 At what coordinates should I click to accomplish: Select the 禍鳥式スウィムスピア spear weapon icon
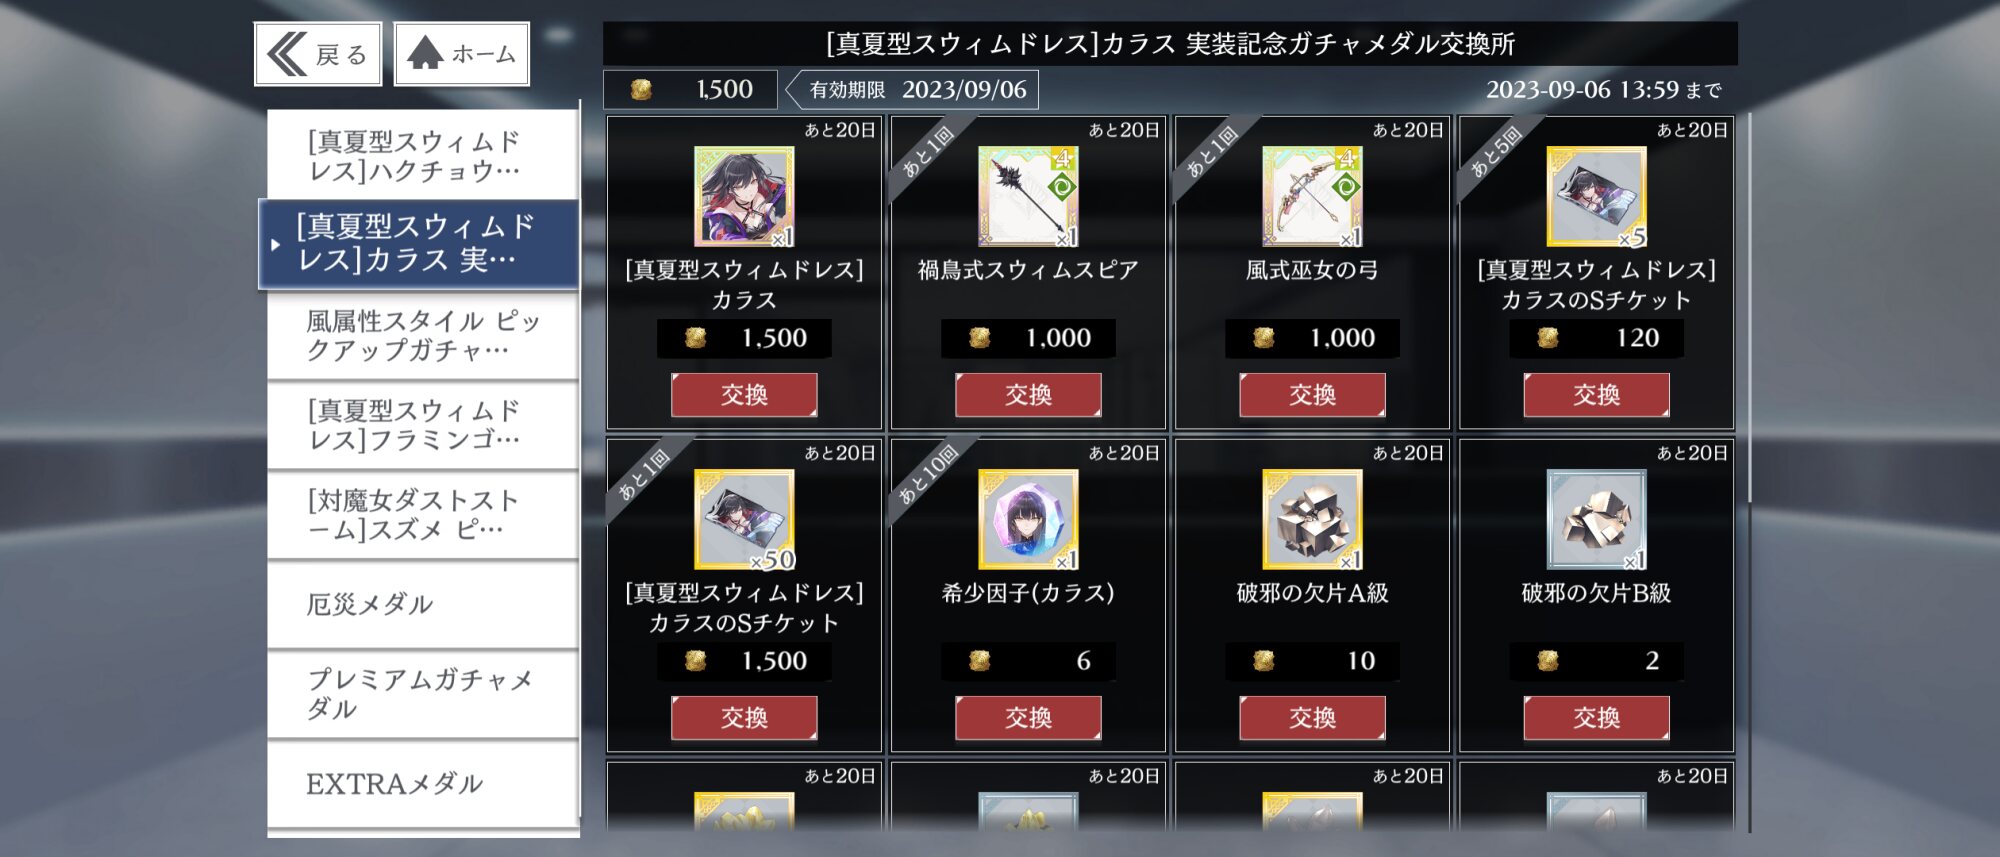tap(1028, 197)
